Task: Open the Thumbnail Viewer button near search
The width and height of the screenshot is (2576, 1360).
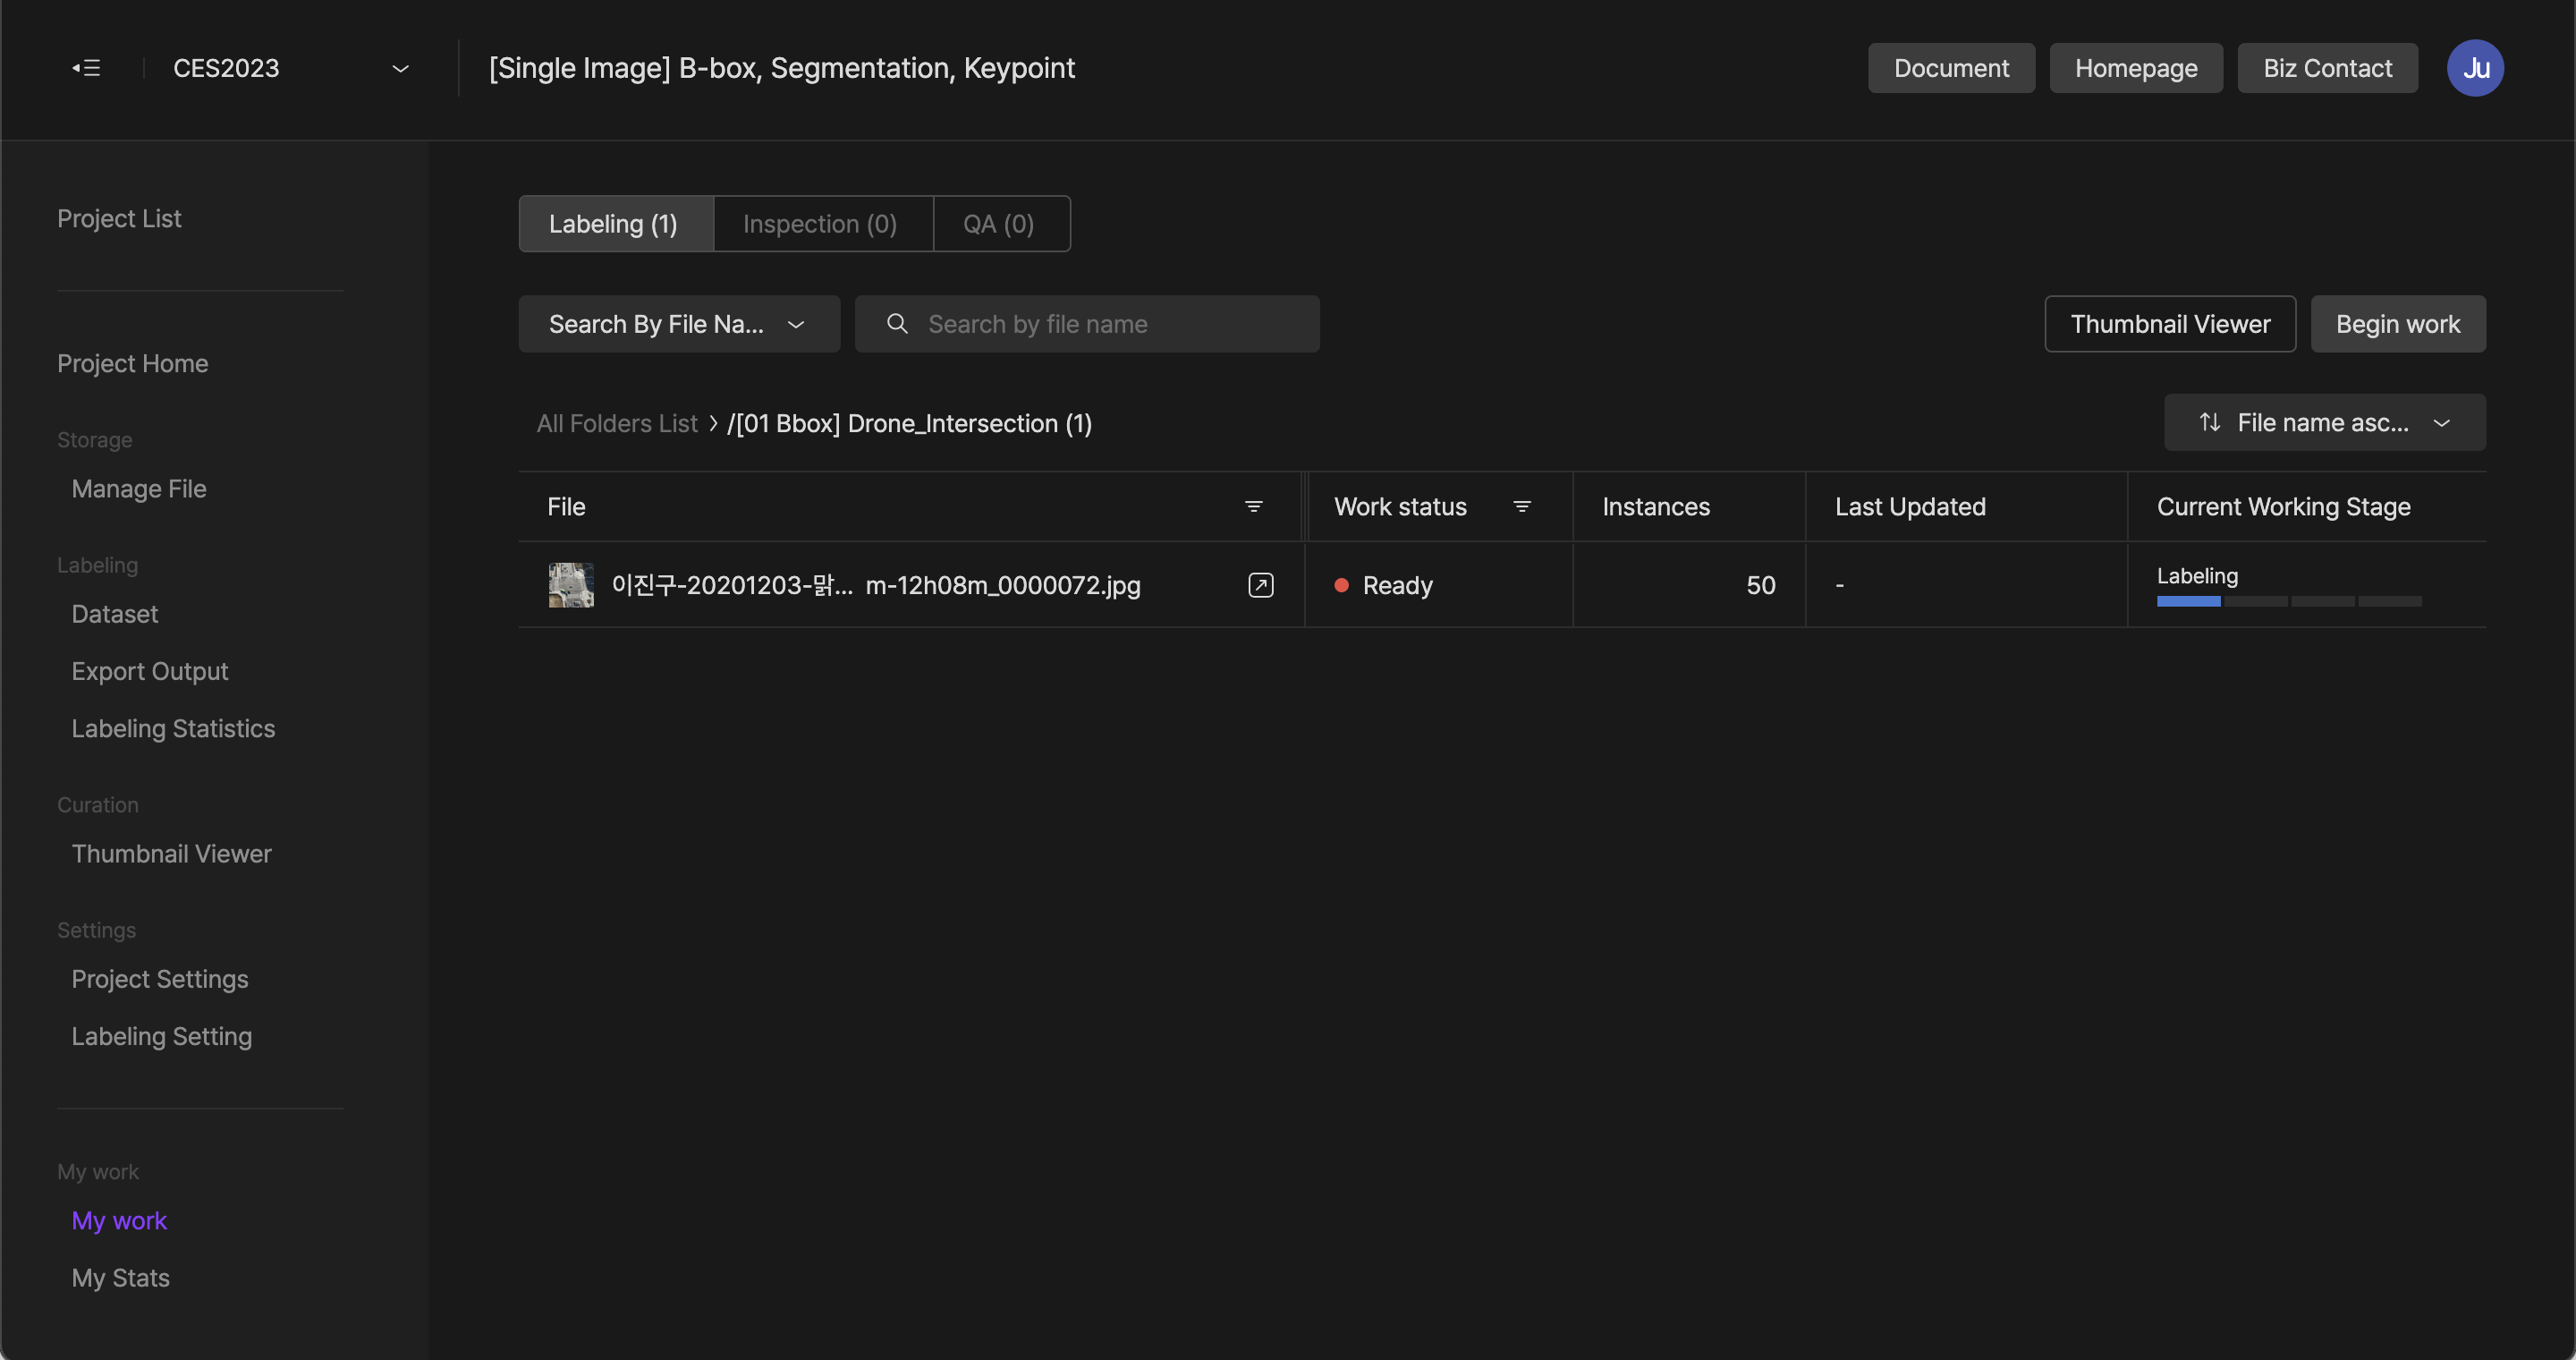Action: [x=2169, y=324]
